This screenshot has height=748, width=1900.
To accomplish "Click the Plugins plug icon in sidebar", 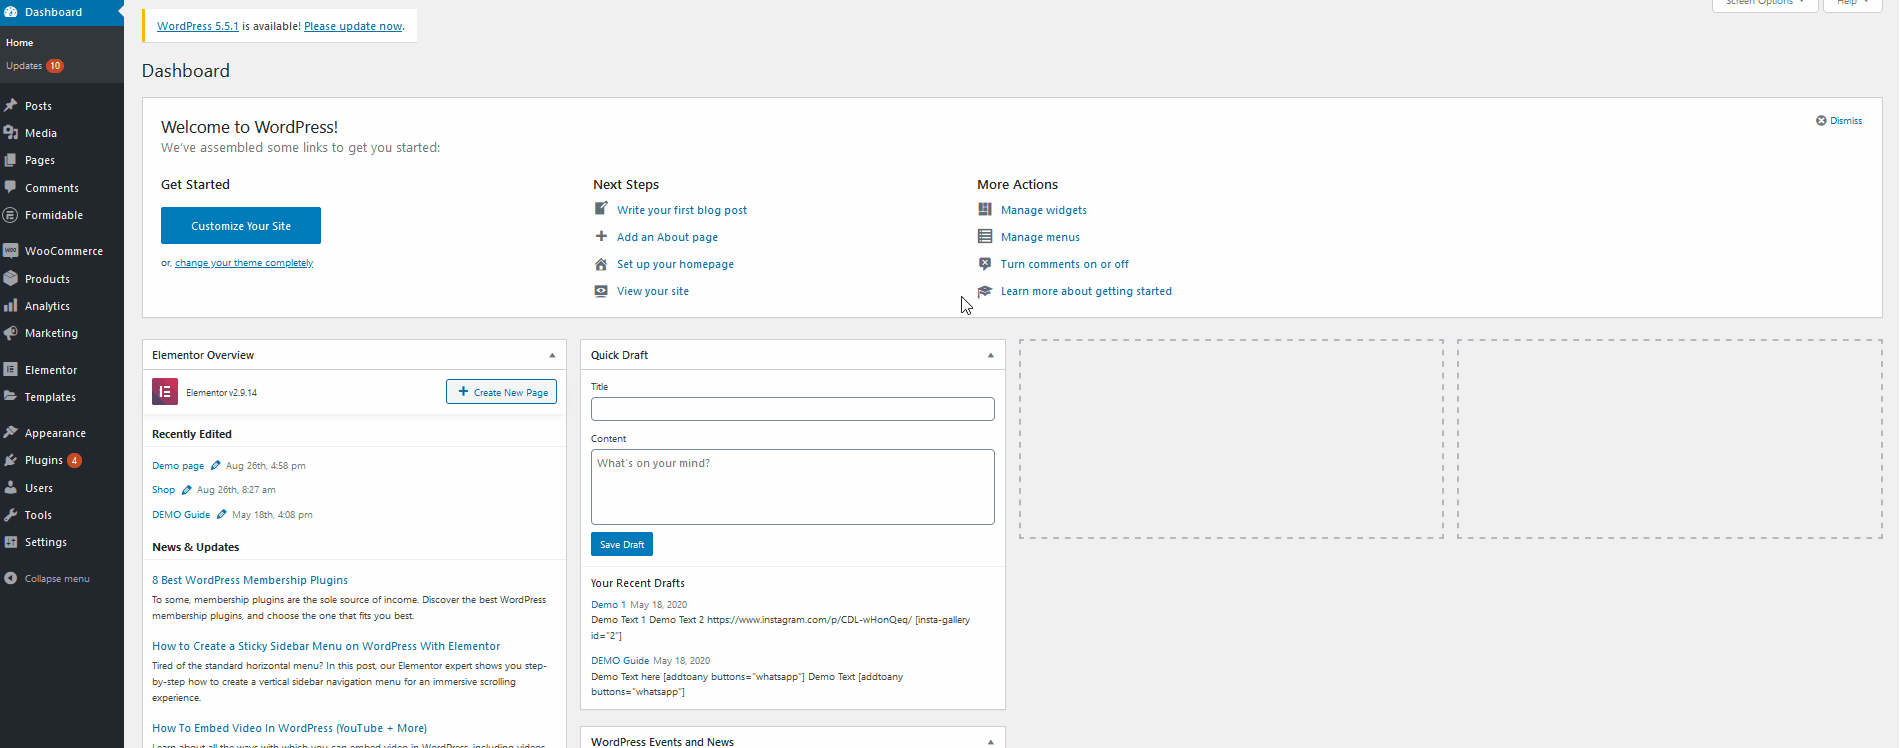I will click(11, 460).
